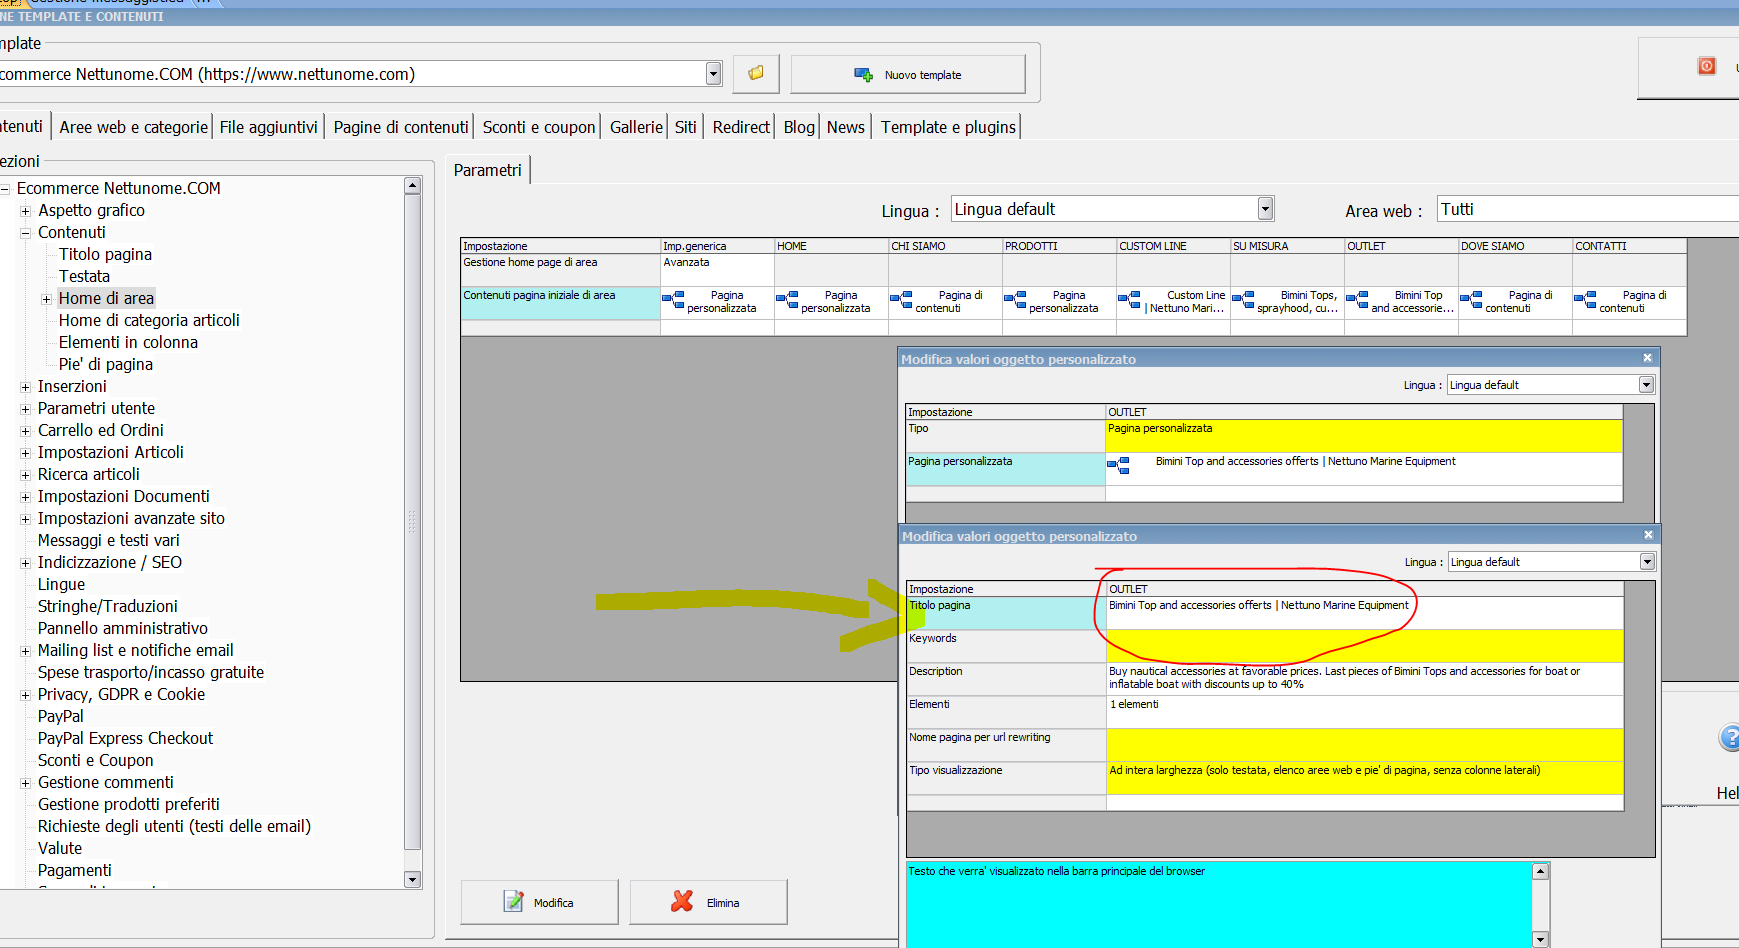Click the Titolo pagina value cell

click(1365, 613)
